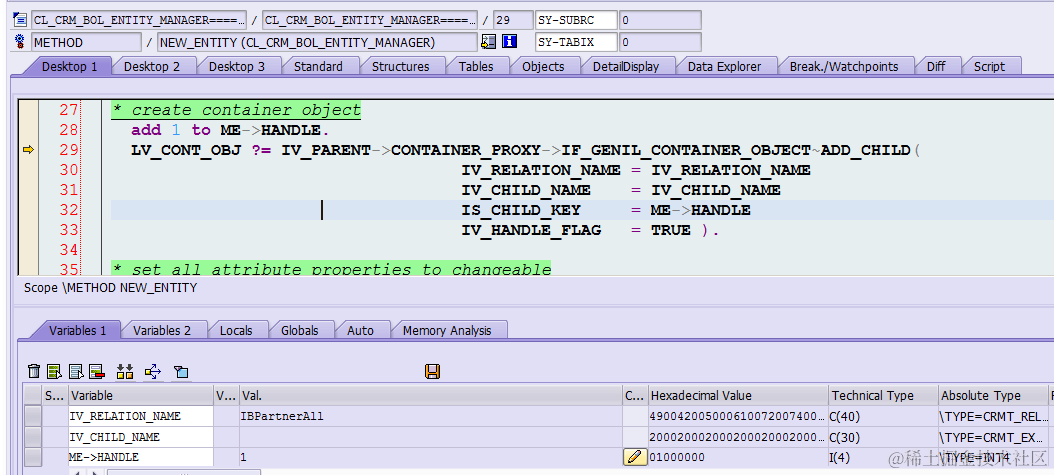Click the blue info icon
This screenshot has width=1054, height=475.
click(x=510, y=42)
